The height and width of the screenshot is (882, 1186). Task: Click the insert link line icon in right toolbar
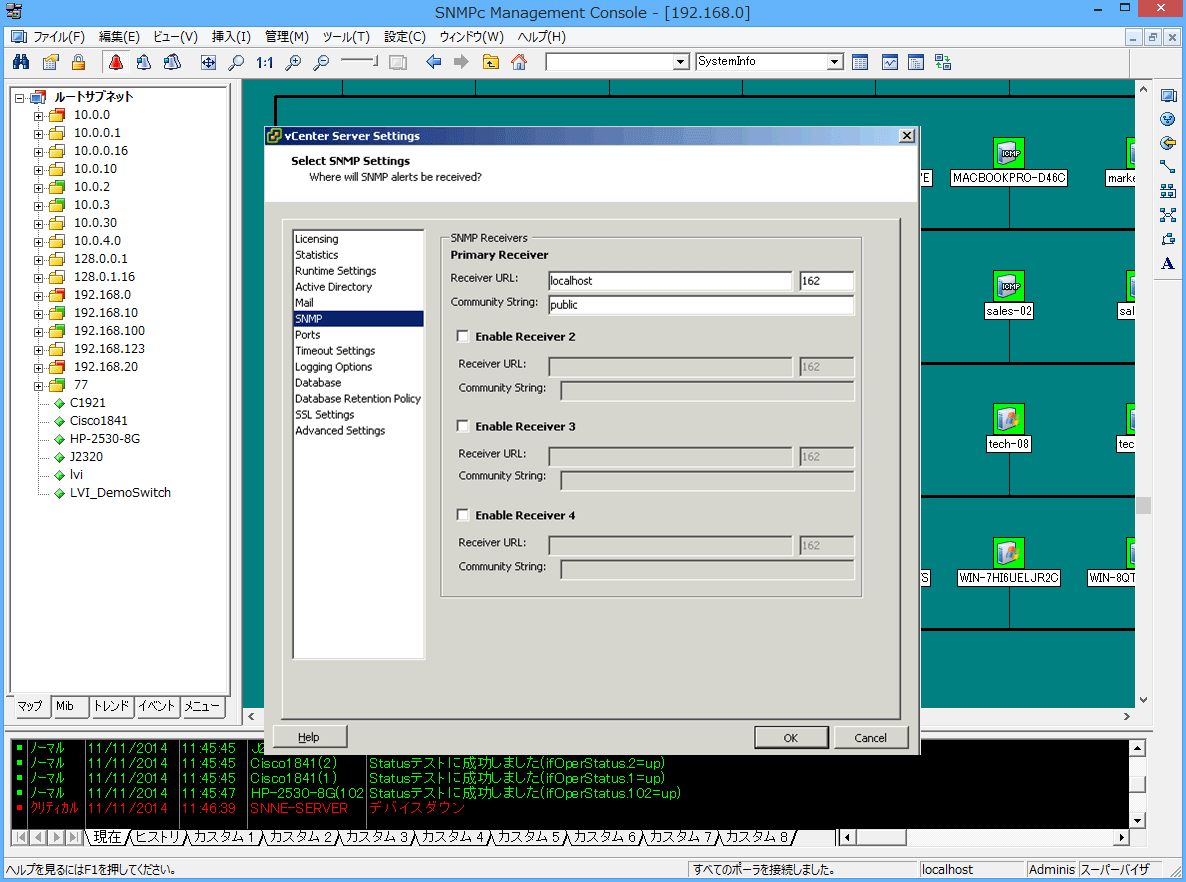(1169, 167)
